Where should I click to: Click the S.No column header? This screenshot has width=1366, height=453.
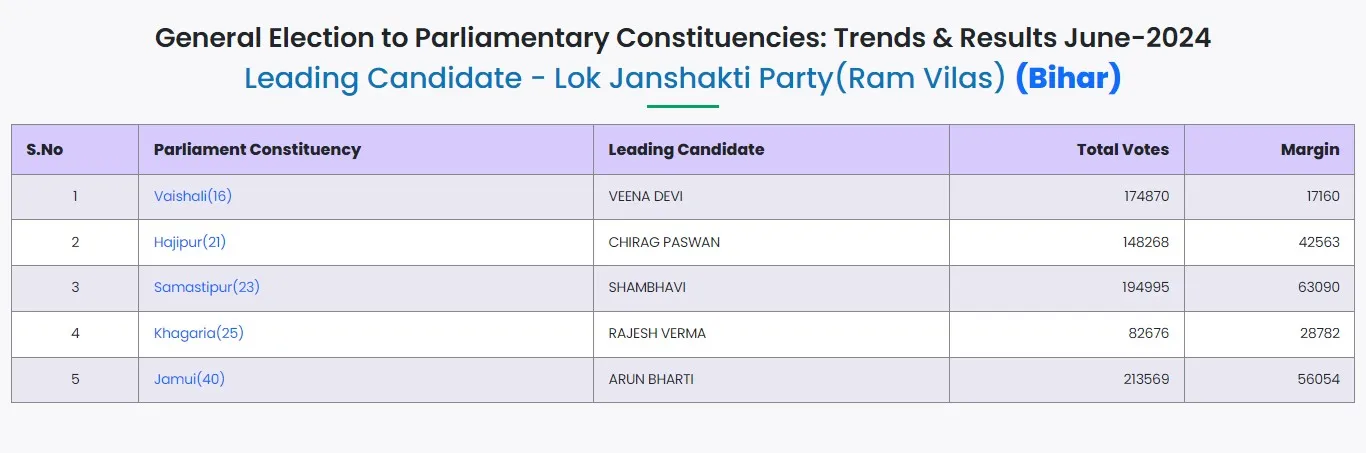45,149
